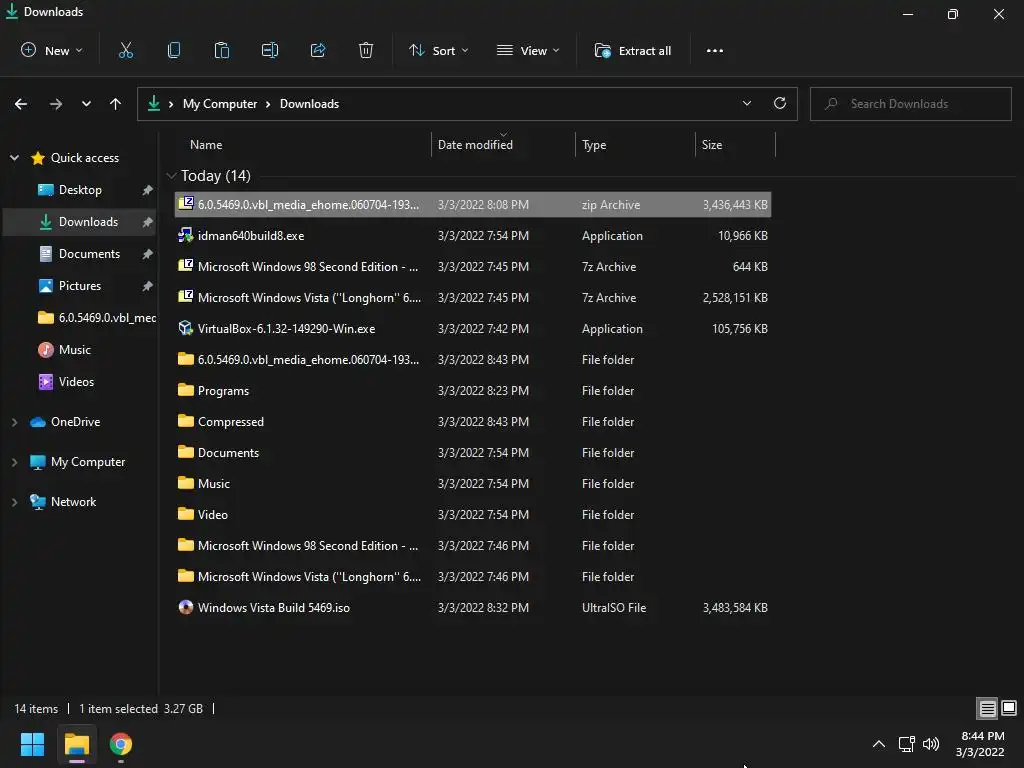The width and height of the screenshot is (1024, 768).
Task: Click the Cut scissors icon
Action: tap(125, 50)
